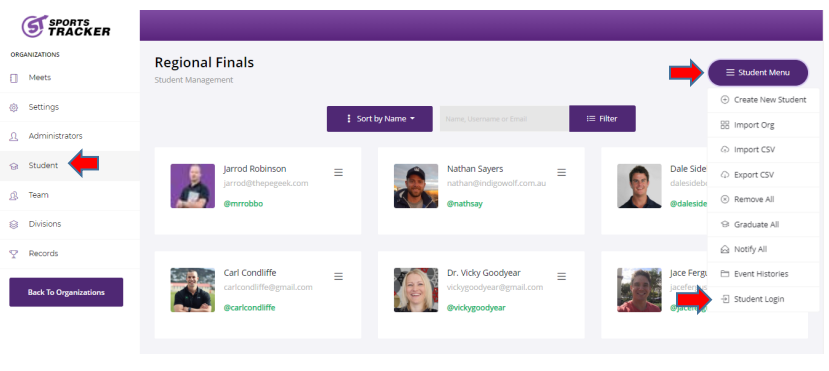This screenshot has height=371, width=829.
Task: Open Carl Condliffe's card options icon
Action: [338, 276]
